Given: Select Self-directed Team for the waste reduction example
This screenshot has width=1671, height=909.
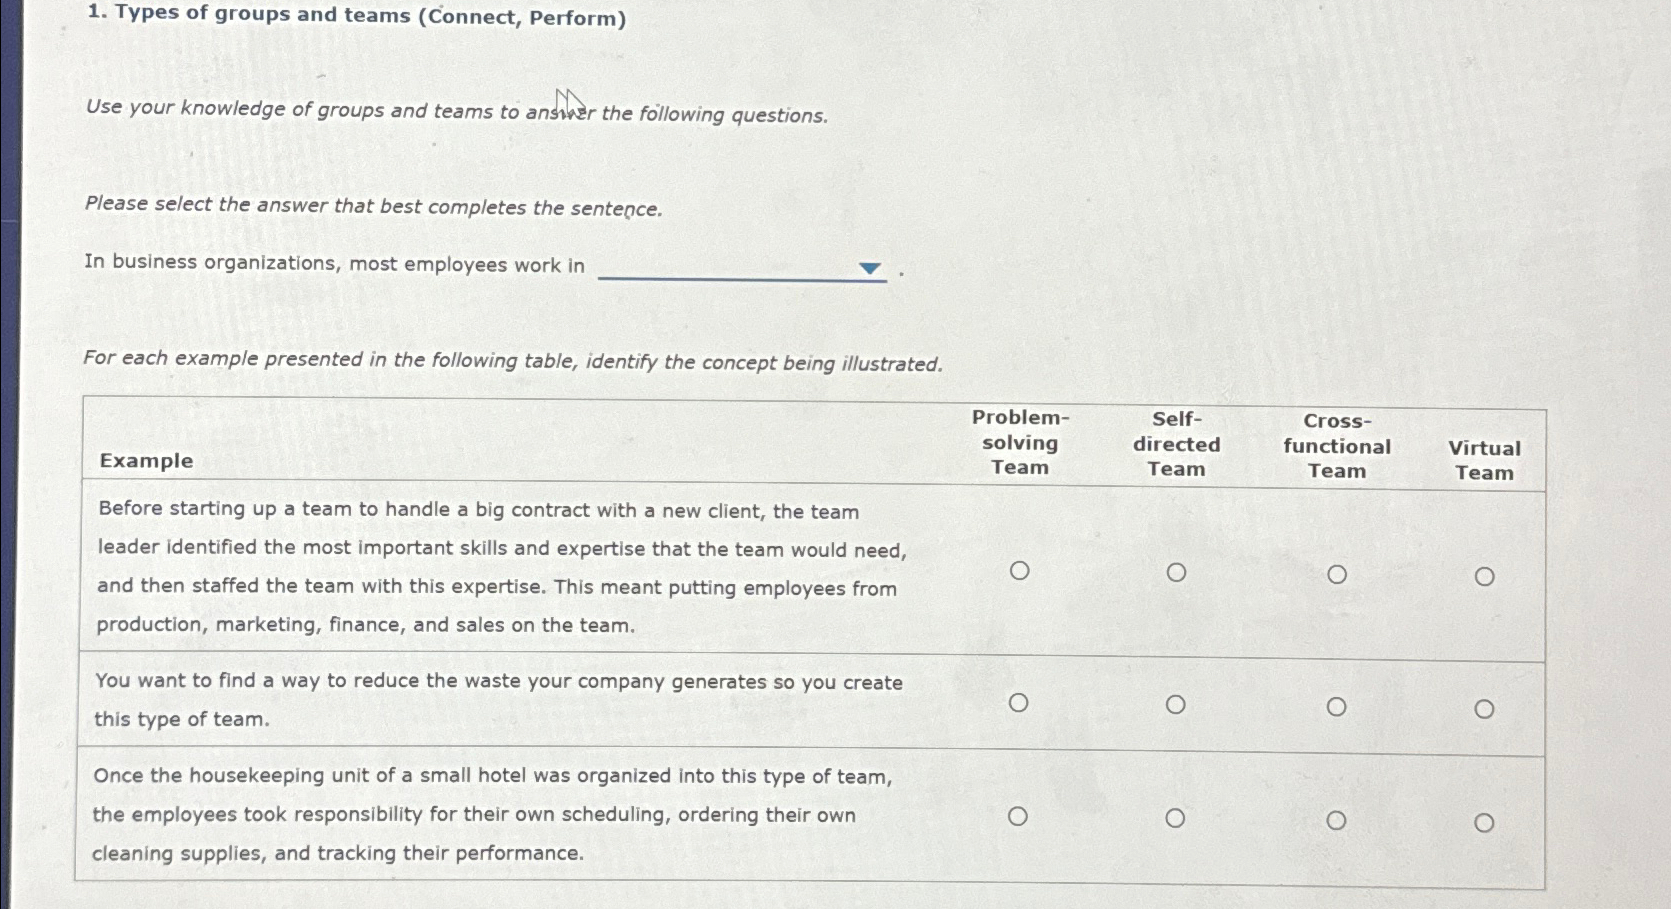Looking at the screenshot, I should 1177,703.
